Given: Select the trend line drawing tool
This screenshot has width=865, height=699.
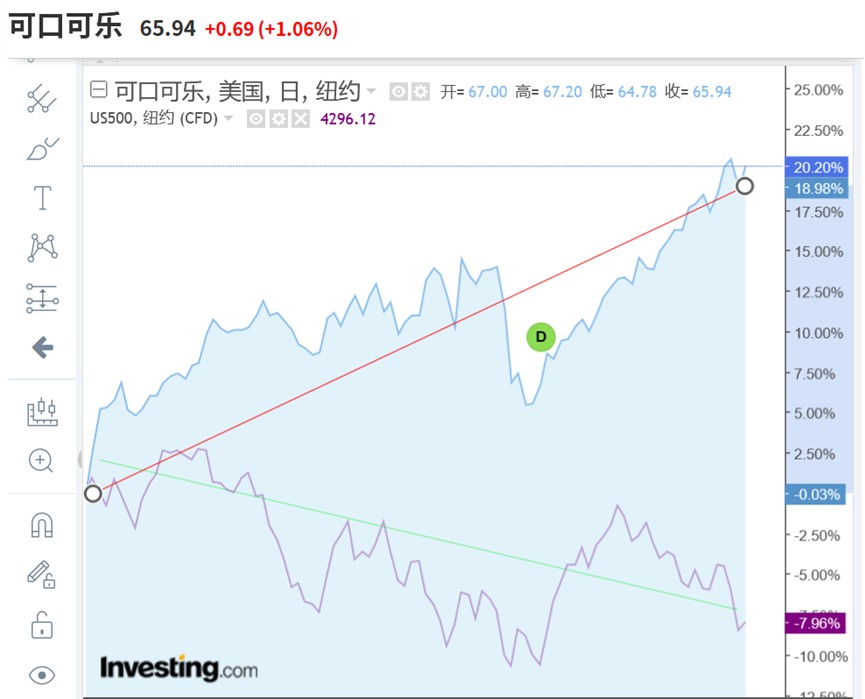Looking at the screenshot, I should pos(42,98).
